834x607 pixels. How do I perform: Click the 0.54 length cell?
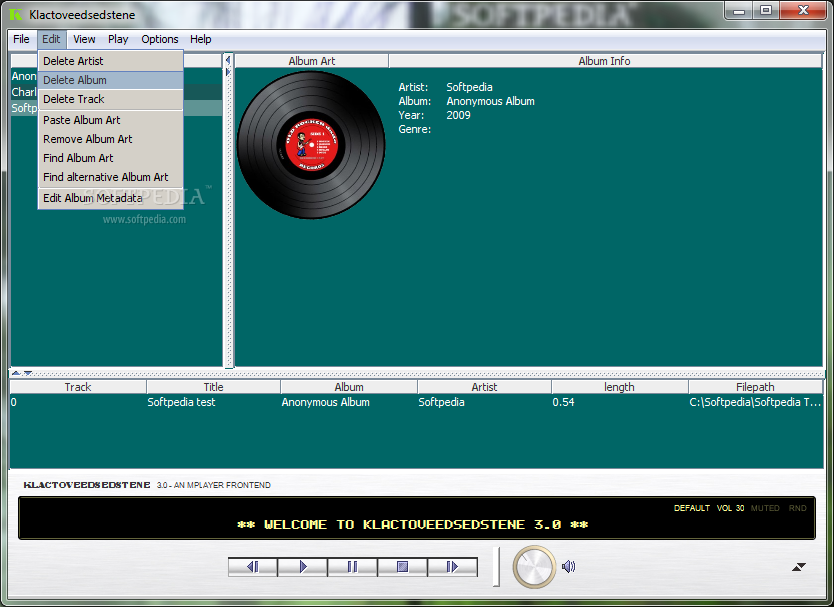click(x=563, y=402)
